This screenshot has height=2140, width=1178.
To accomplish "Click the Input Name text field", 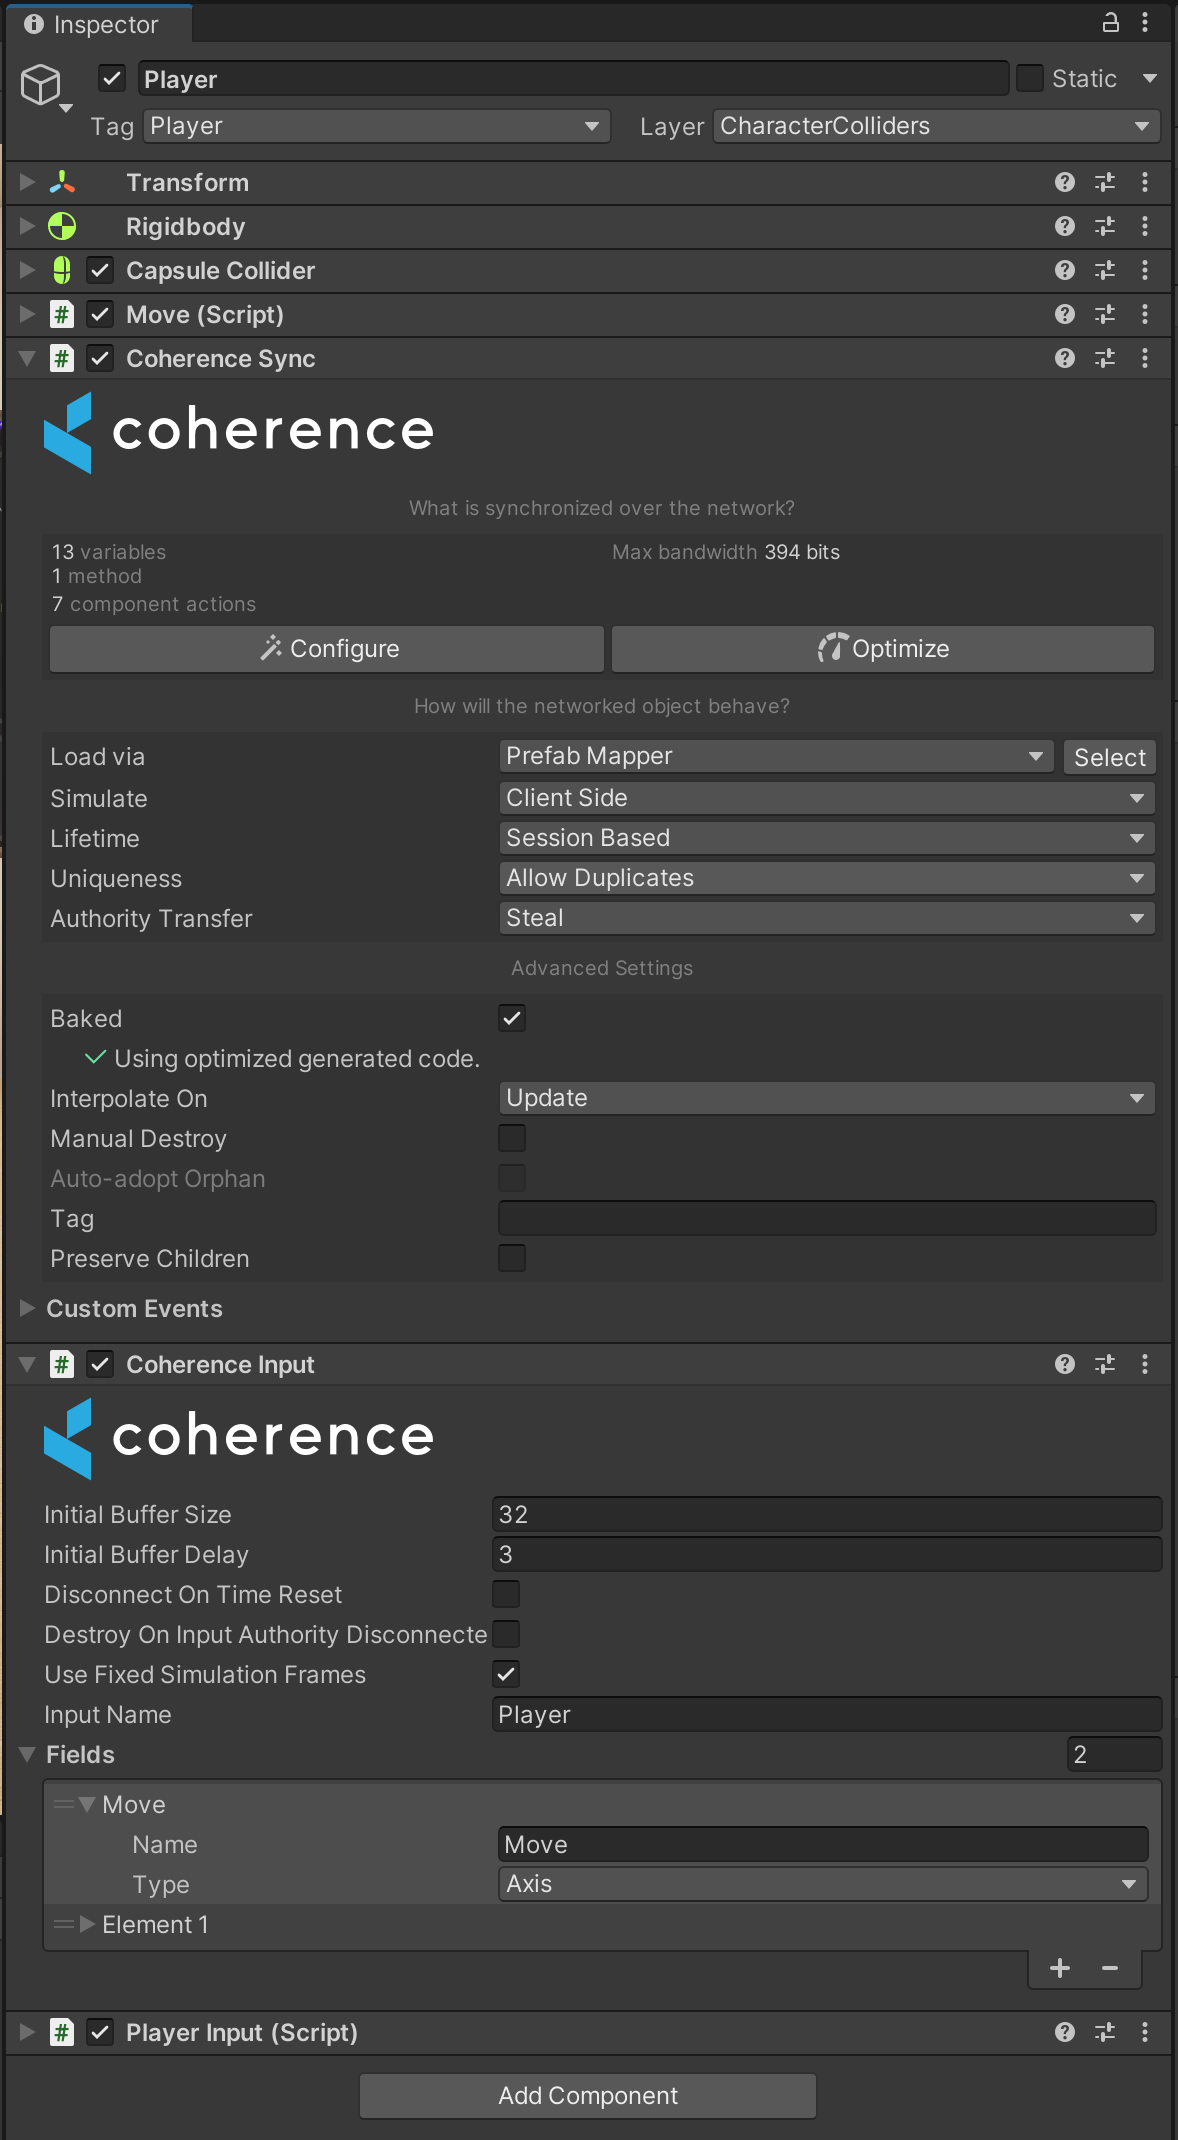I will 826,1714.
